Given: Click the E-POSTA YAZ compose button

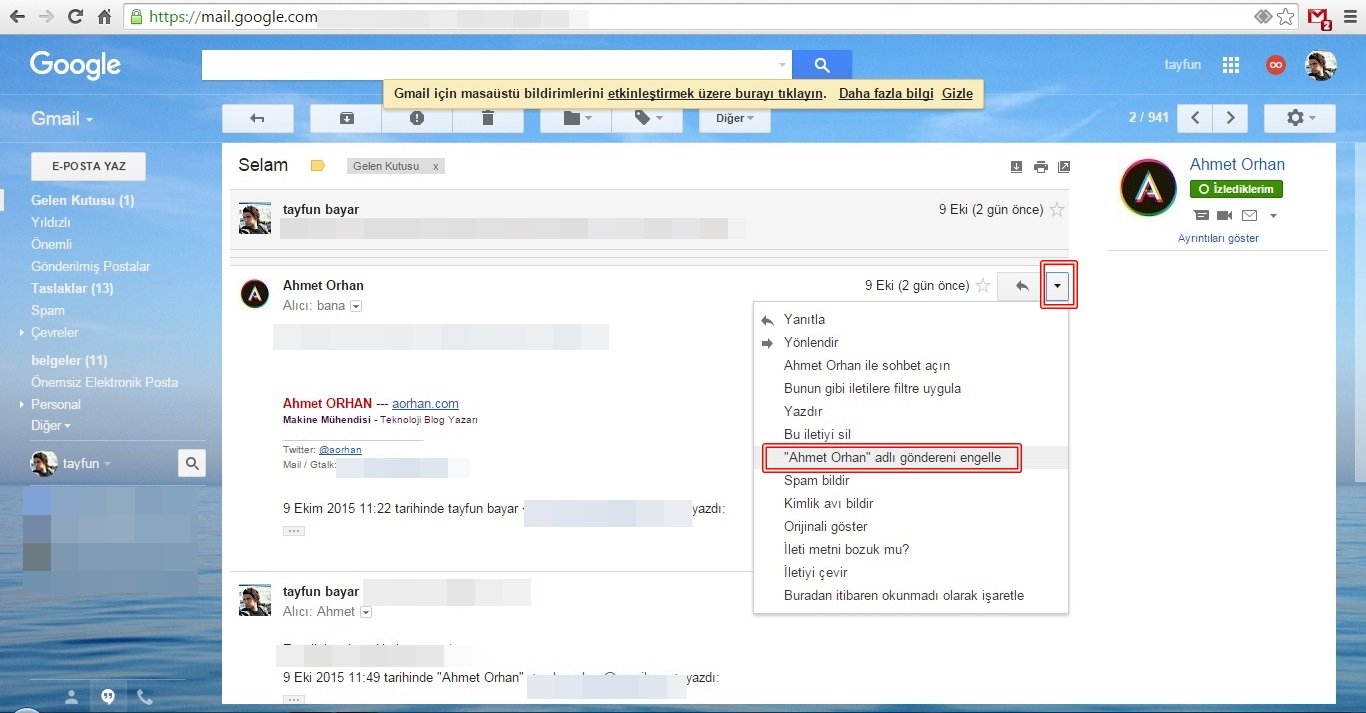Looking at the screenshot, I should click(89, 166).
